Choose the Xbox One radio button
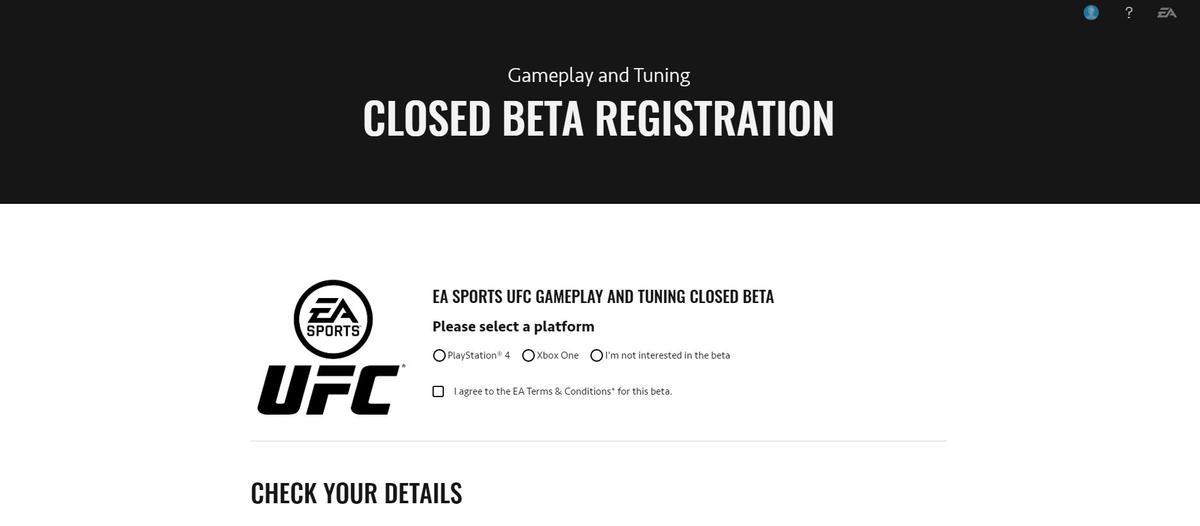 528,355
